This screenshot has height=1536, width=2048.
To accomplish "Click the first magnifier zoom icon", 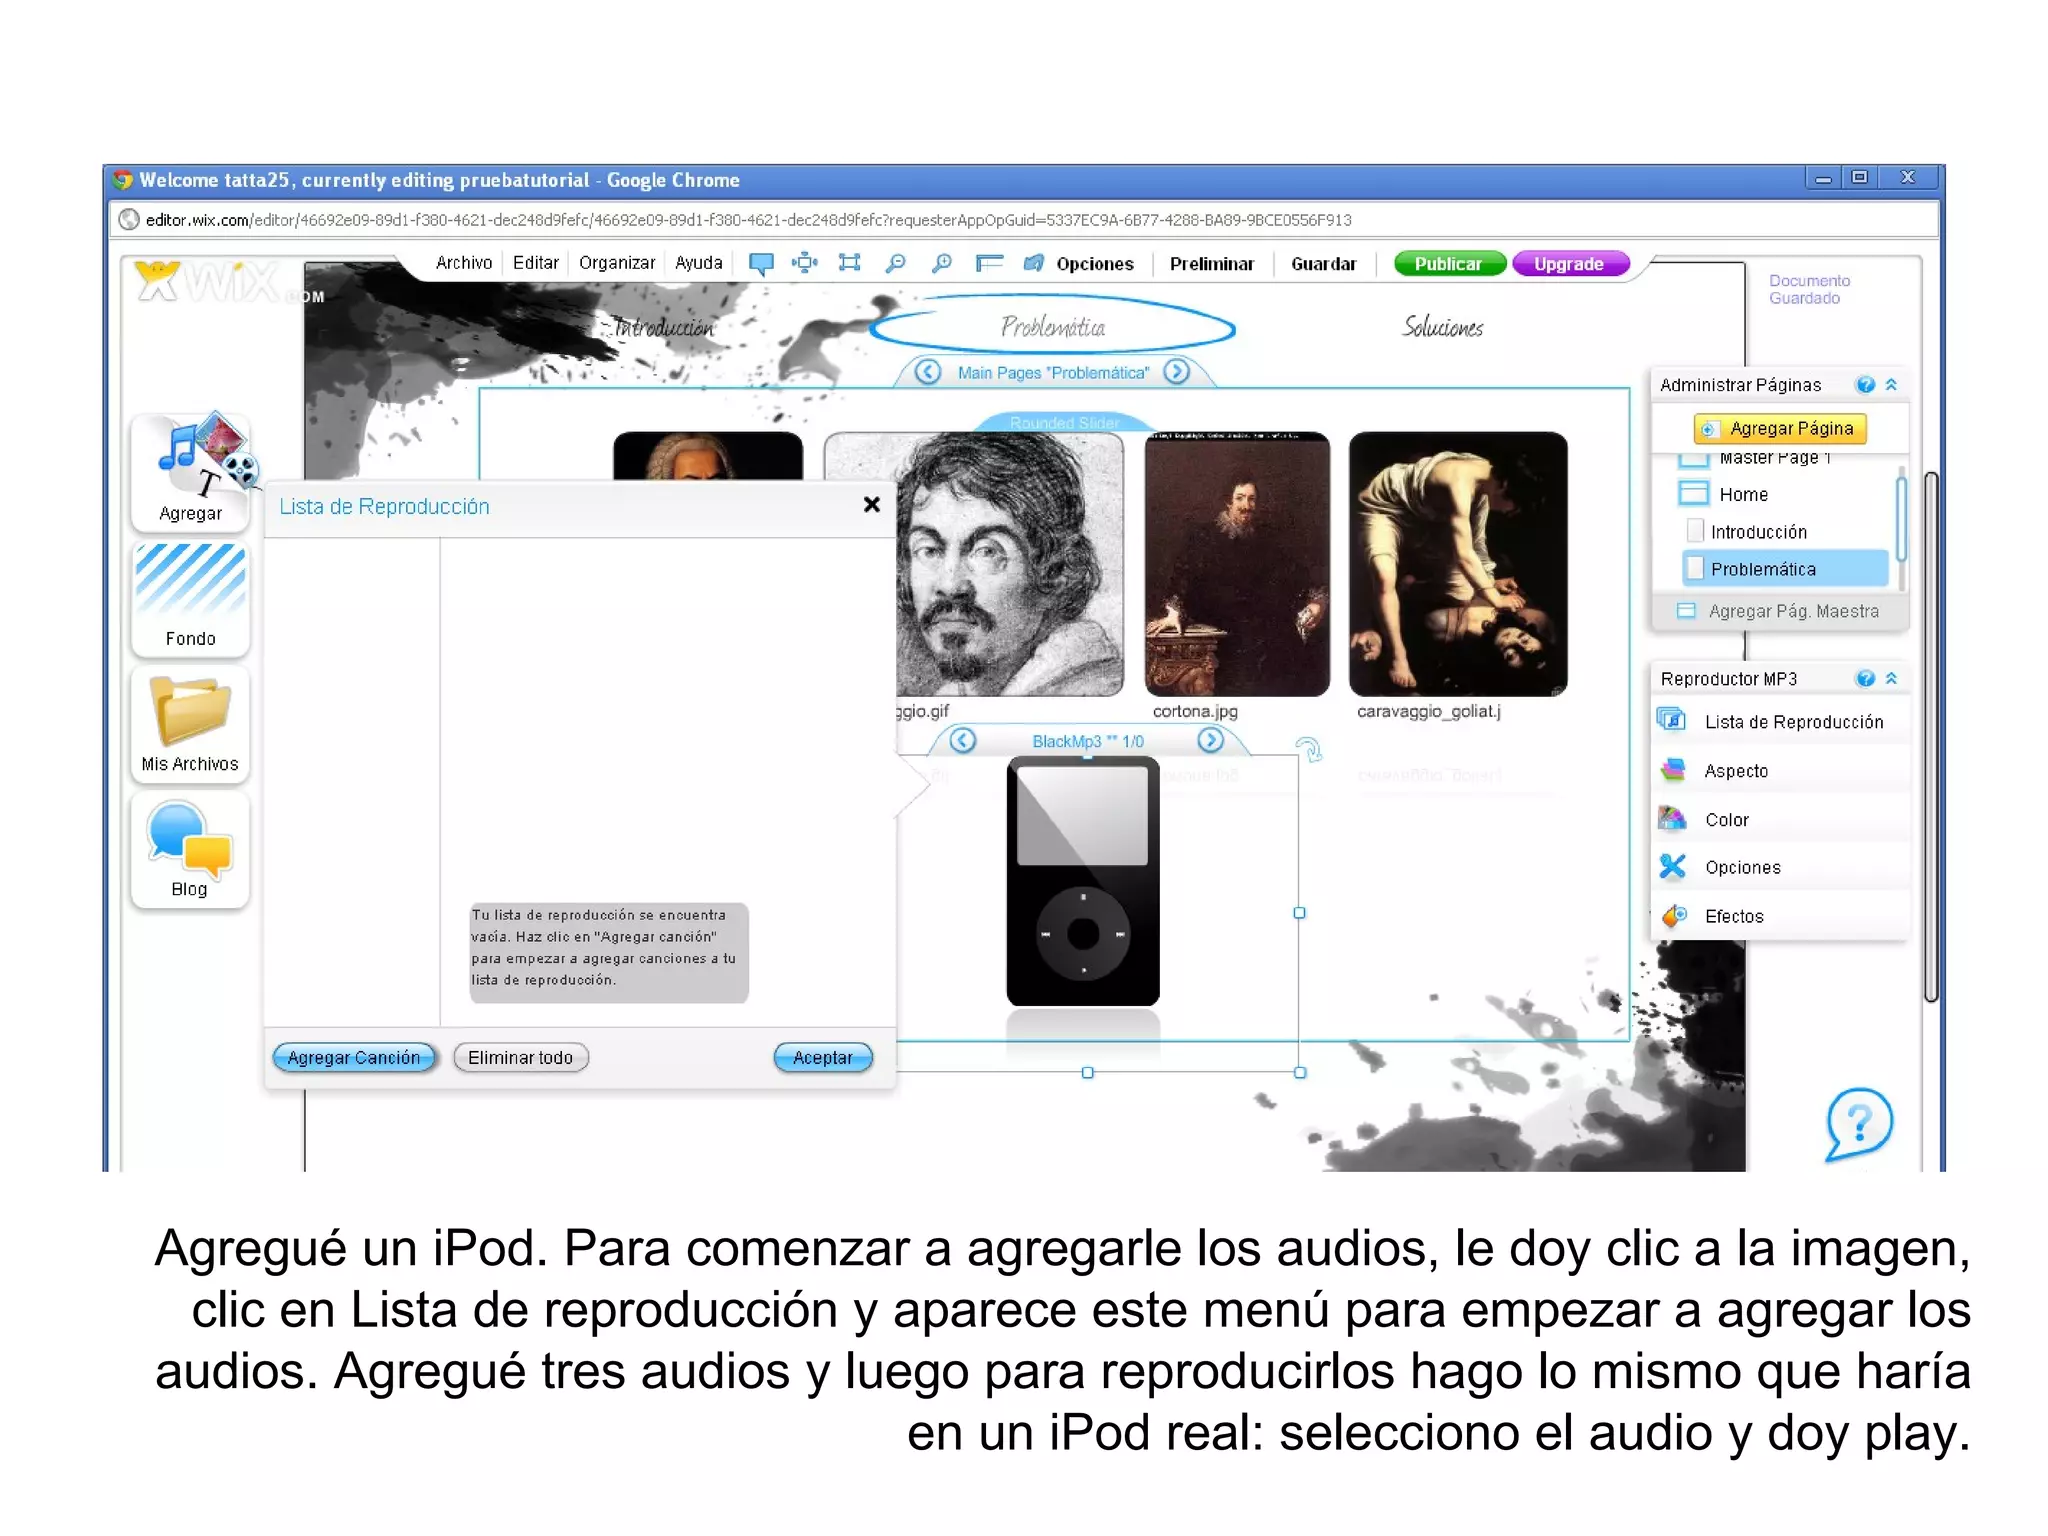I will tap(895, 263).
